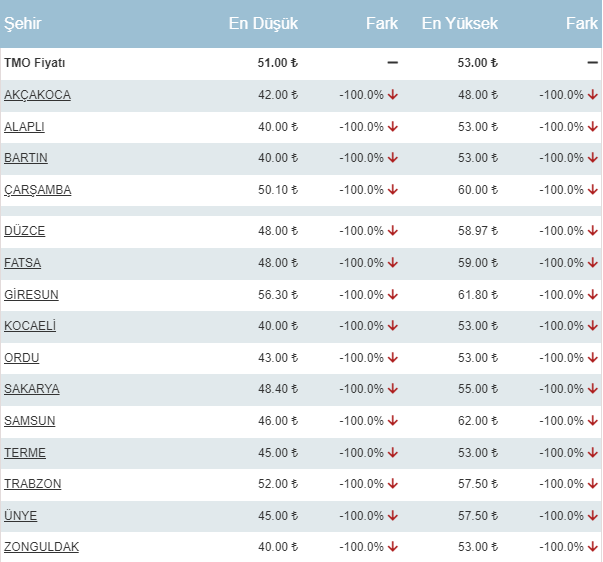
Task: Open the GİRESUN city link
Action: coord(31,295)
